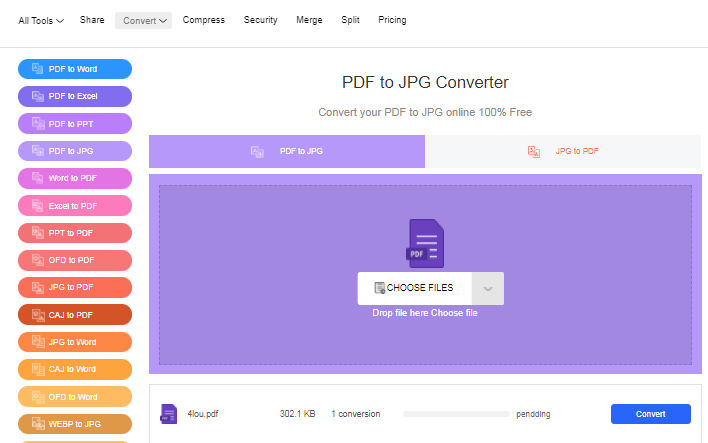Click the CAJ to Word sidebar icon
The height and width of the screenshot is (443, 708).
coord(37,369)
